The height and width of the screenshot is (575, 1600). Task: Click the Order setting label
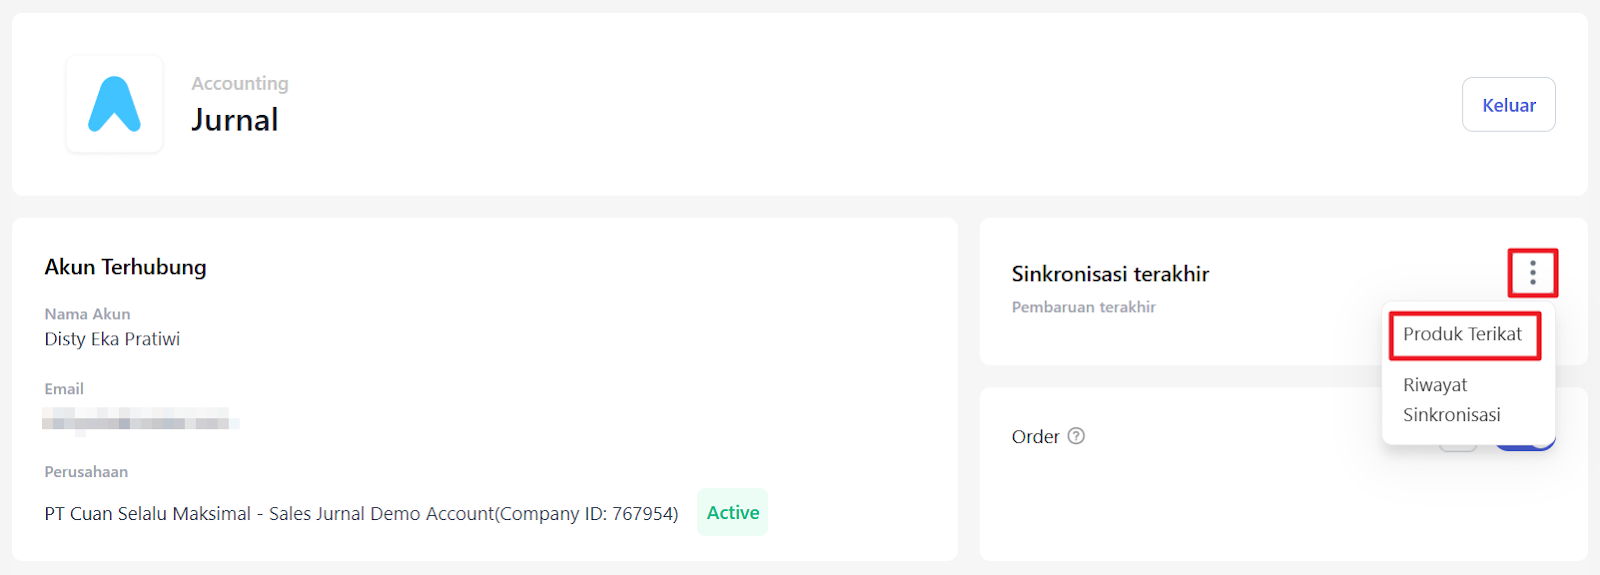[x=1035, y=437]
